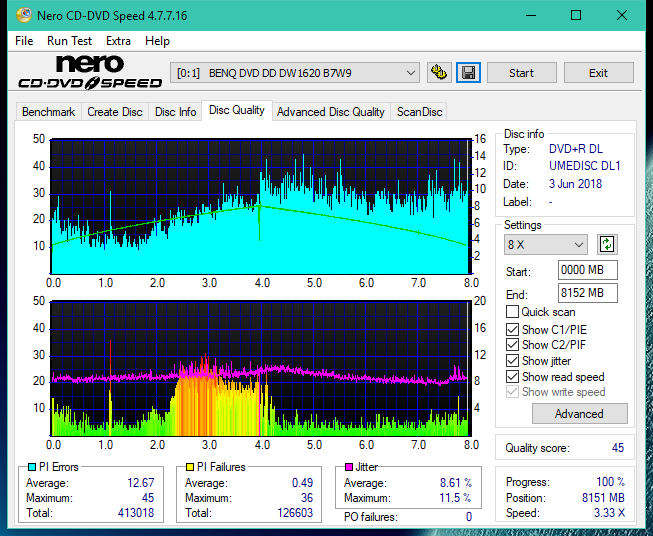Viewport: 653px width, 536px height.
Task: Click the Progress value 100 %
Action: (610, 482)
